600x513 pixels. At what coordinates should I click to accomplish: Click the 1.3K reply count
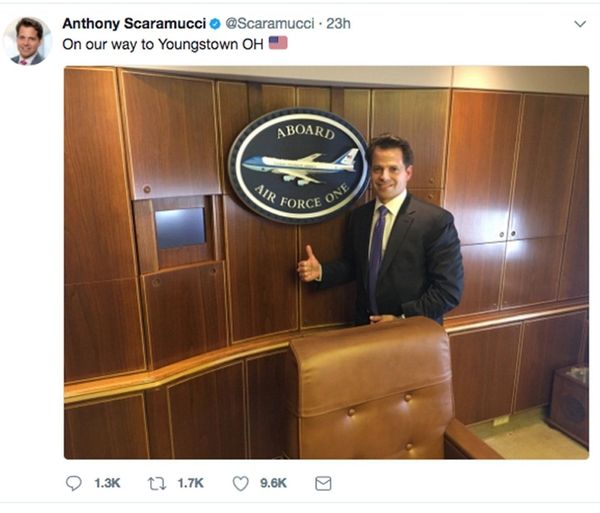click(x=107, y=484)
